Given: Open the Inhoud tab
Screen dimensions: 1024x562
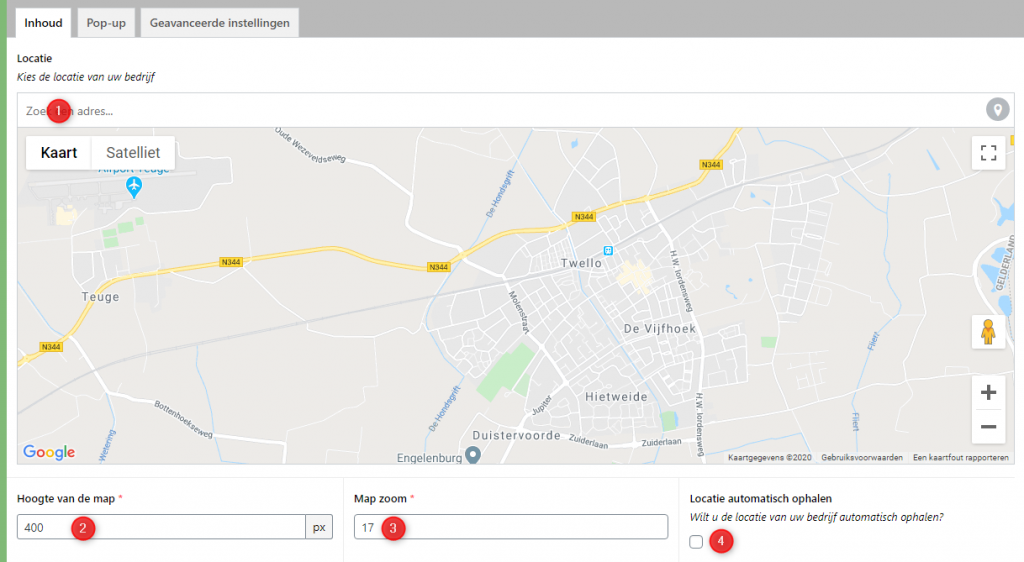Looking at the screenshot, I should tap(43, 22).
